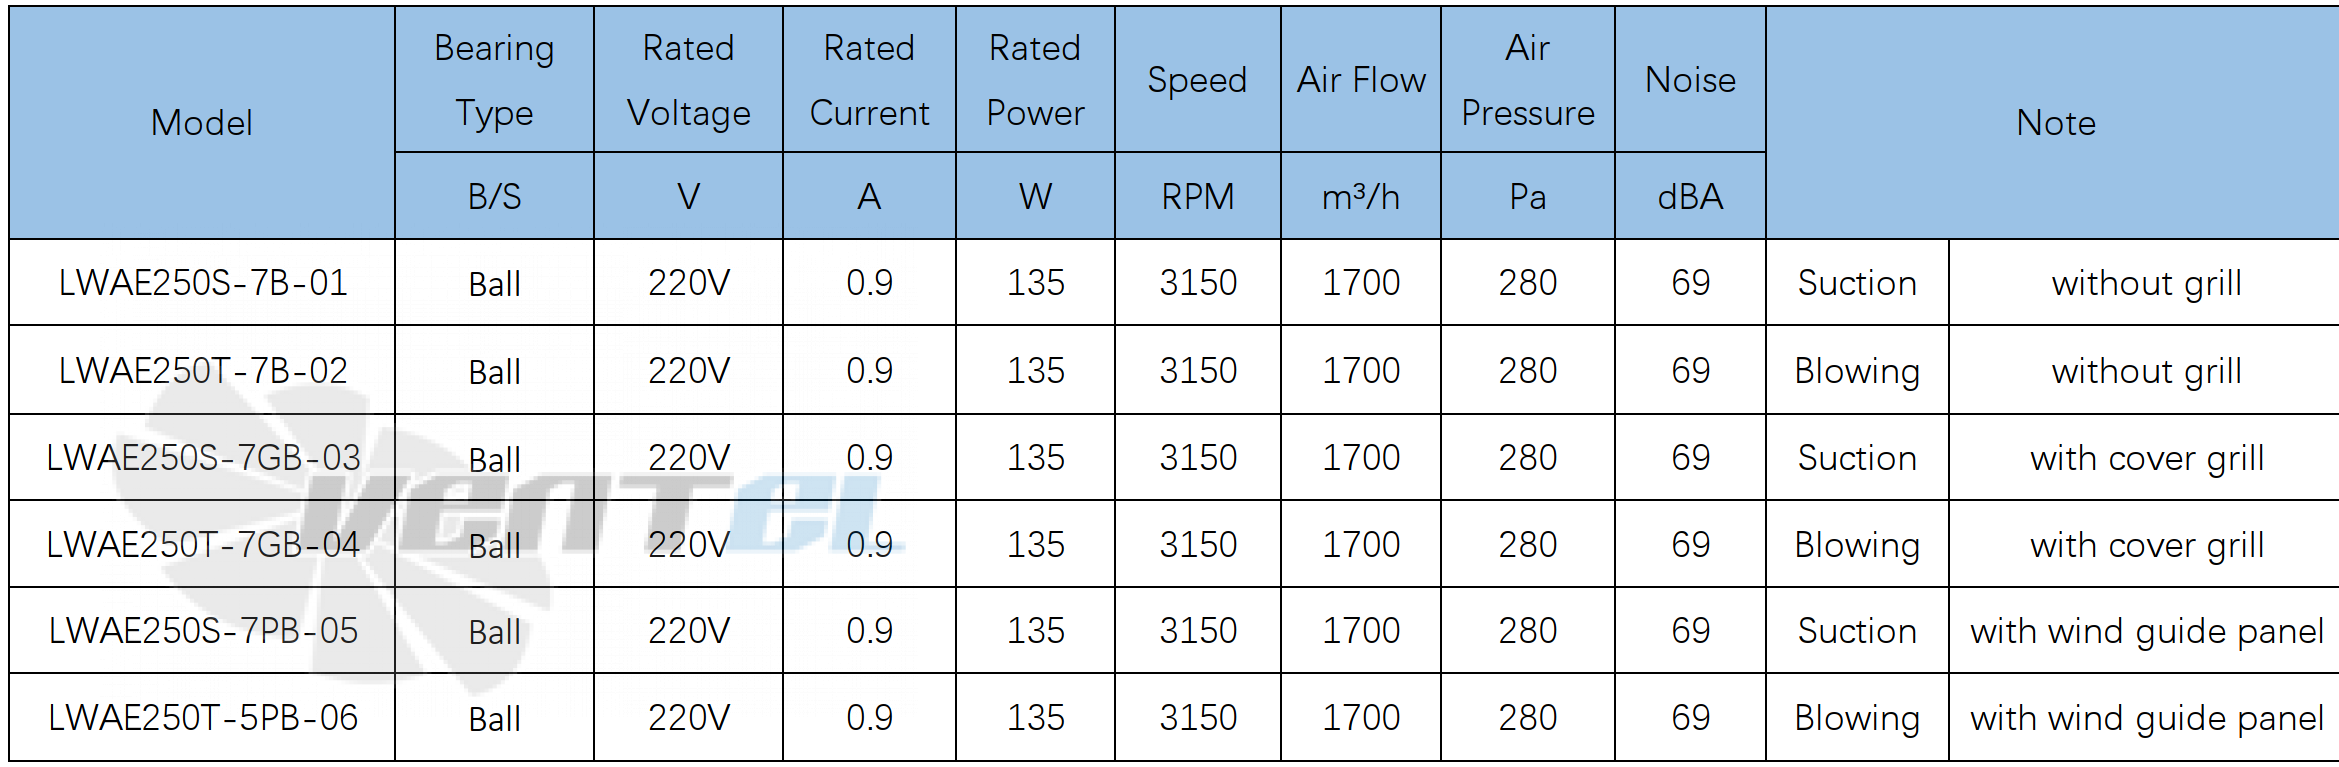Click the LWAE250S-7B-01 model cell
This screenshot has width=2339, height=767.
pyautogui.click(x=202, y=283)
